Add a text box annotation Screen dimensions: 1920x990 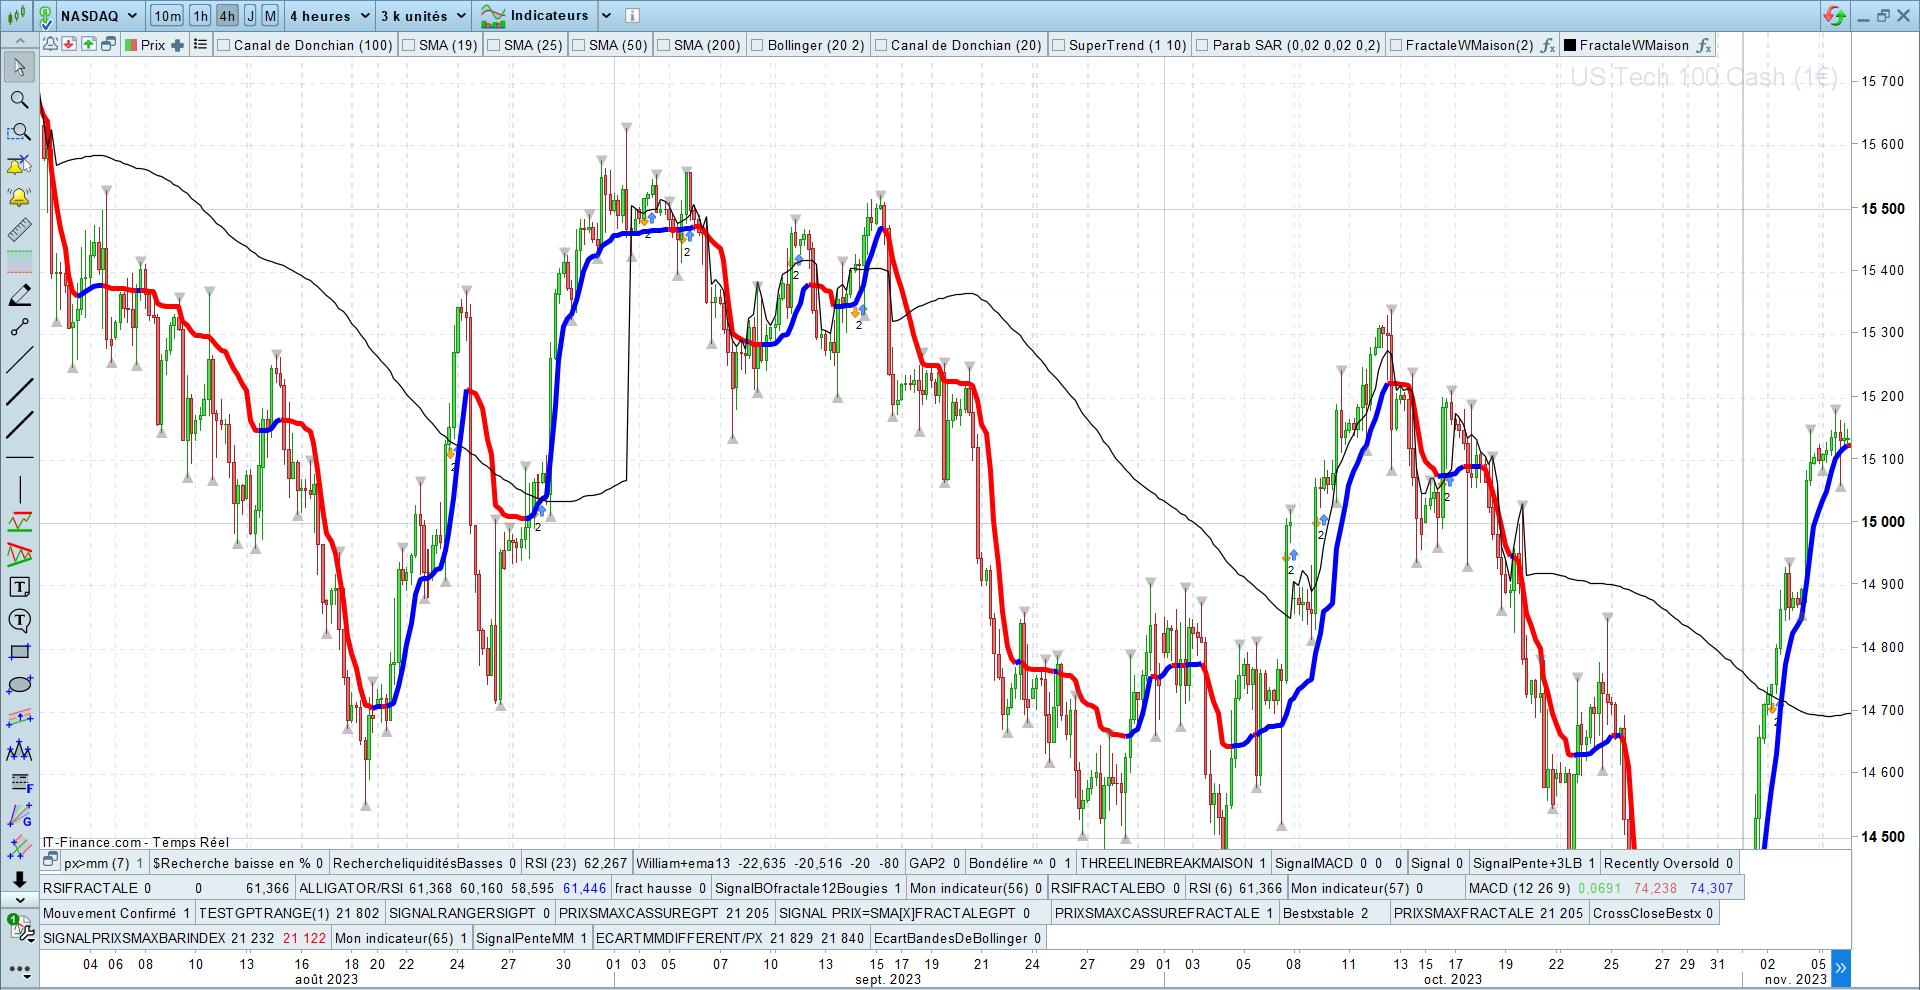coord(19,587)
